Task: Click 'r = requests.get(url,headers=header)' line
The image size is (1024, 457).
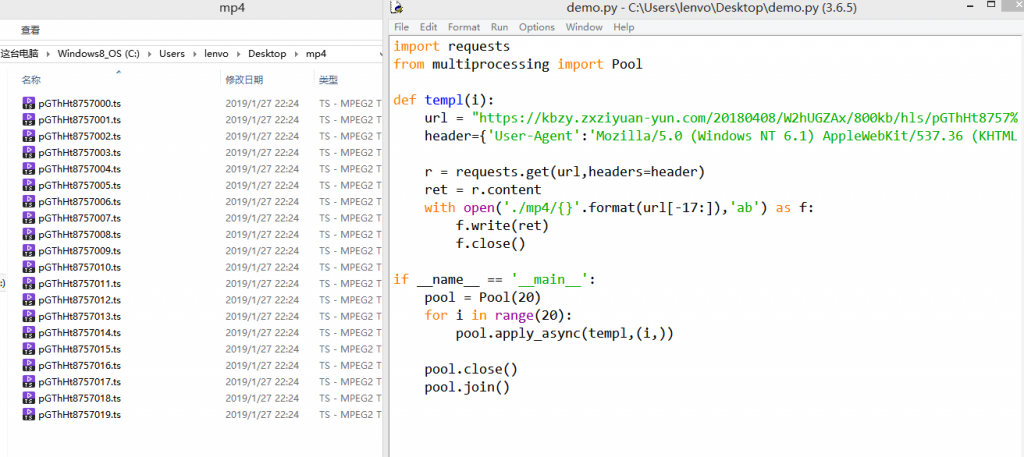Action: point(565,172)
